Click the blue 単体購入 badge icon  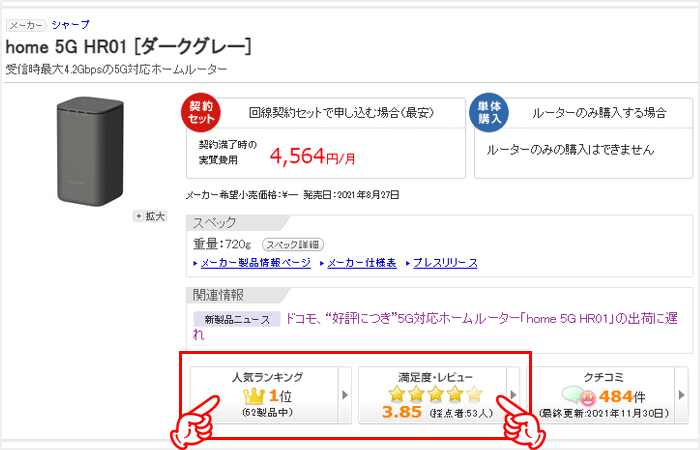[489, 113]
